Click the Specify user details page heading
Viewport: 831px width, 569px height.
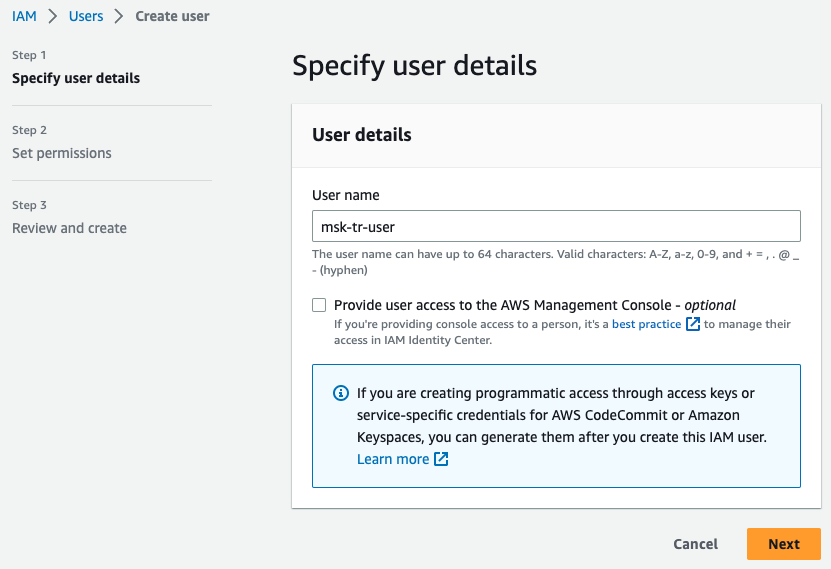point(414,66)
